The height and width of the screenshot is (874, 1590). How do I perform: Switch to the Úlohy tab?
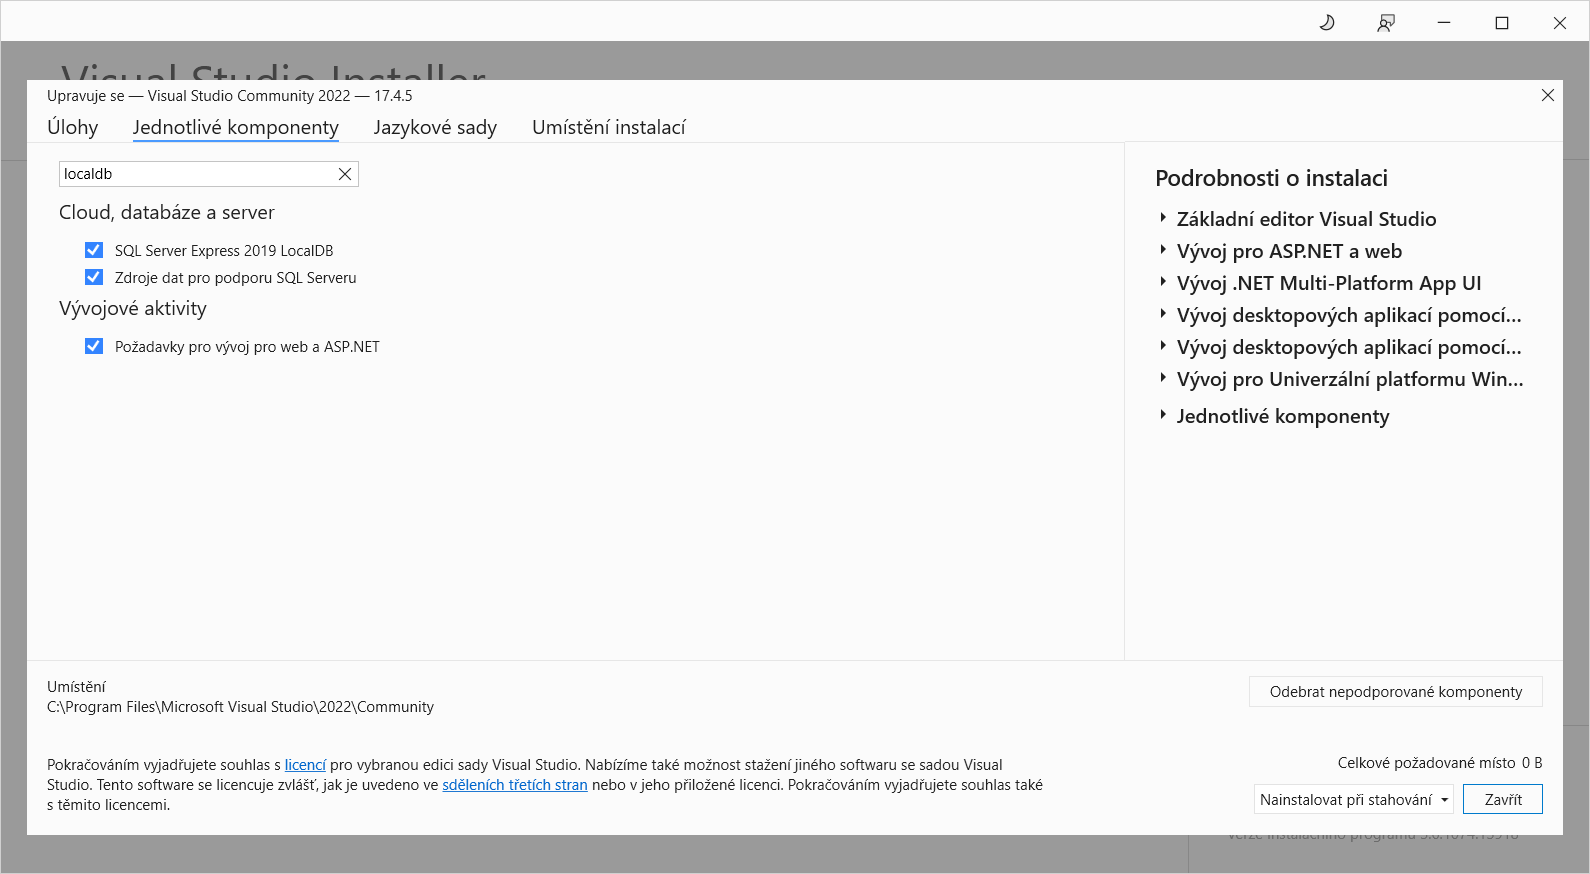[73, 127]
